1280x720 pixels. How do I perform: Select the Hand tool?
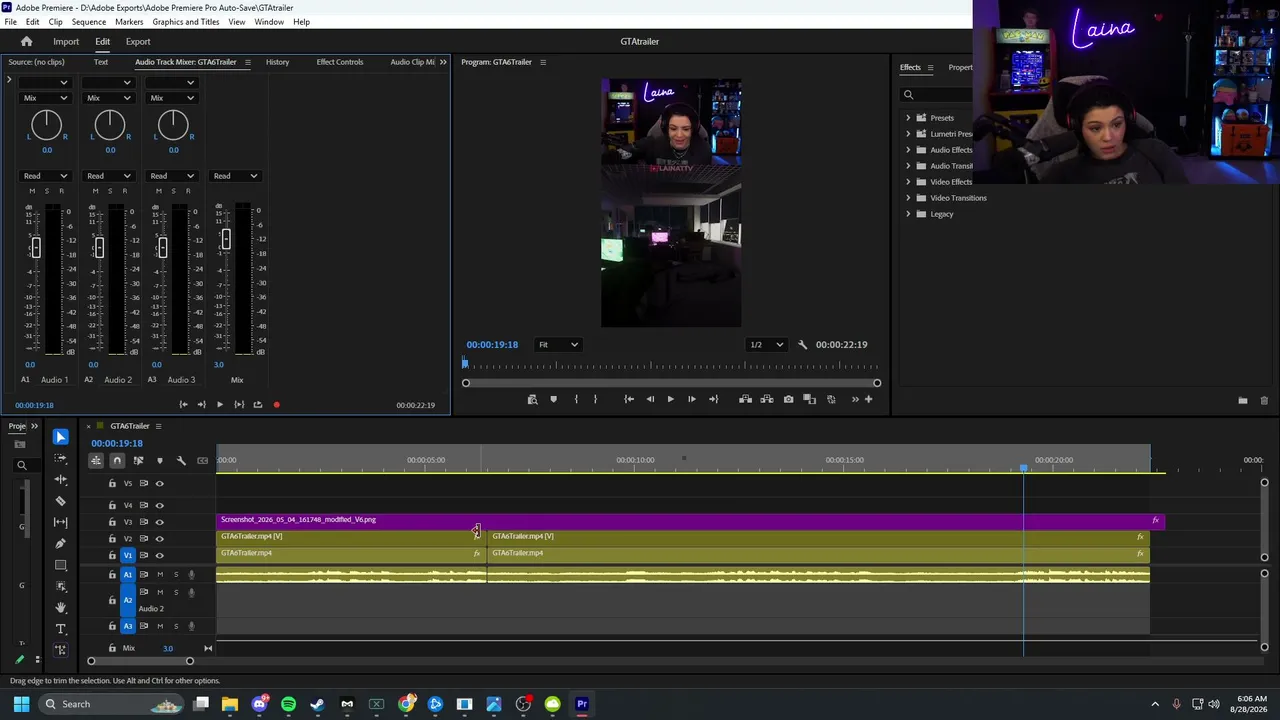(x=61, y=607)
